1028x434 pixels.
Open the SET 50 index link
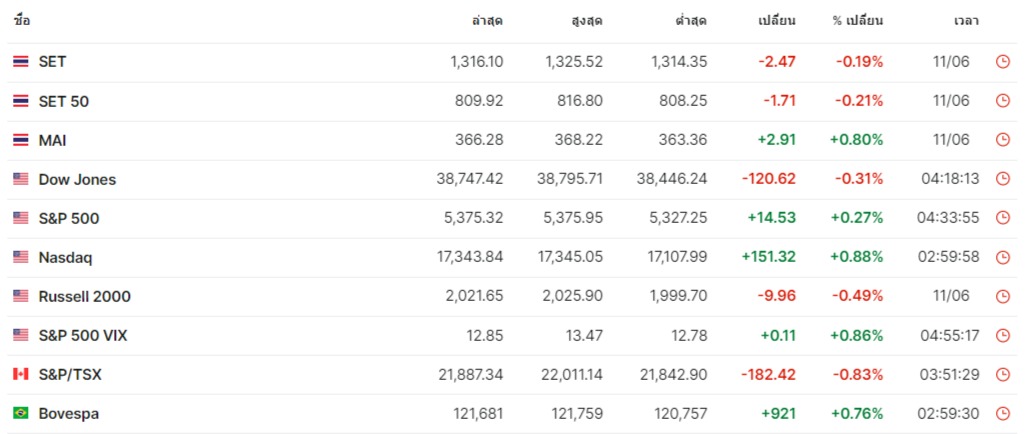(64, 101)
